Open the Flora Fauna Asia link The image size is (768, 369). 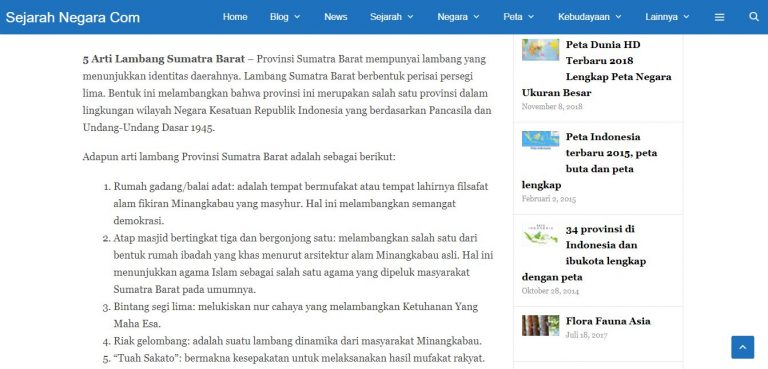(608, 321)
